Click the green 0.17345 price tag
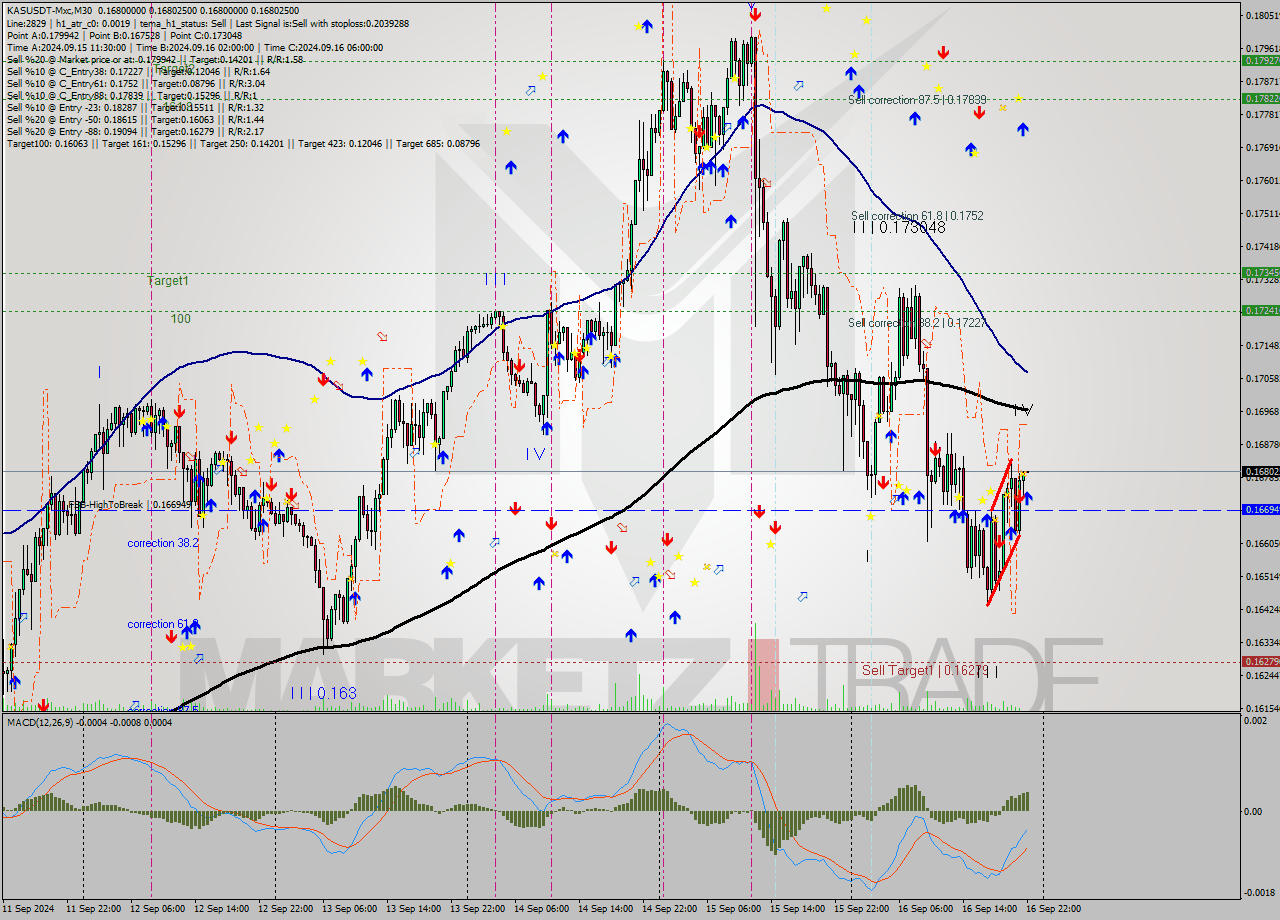This screenshot has height=920, width=1280. pyautogui.click(x=1260, y=272)
